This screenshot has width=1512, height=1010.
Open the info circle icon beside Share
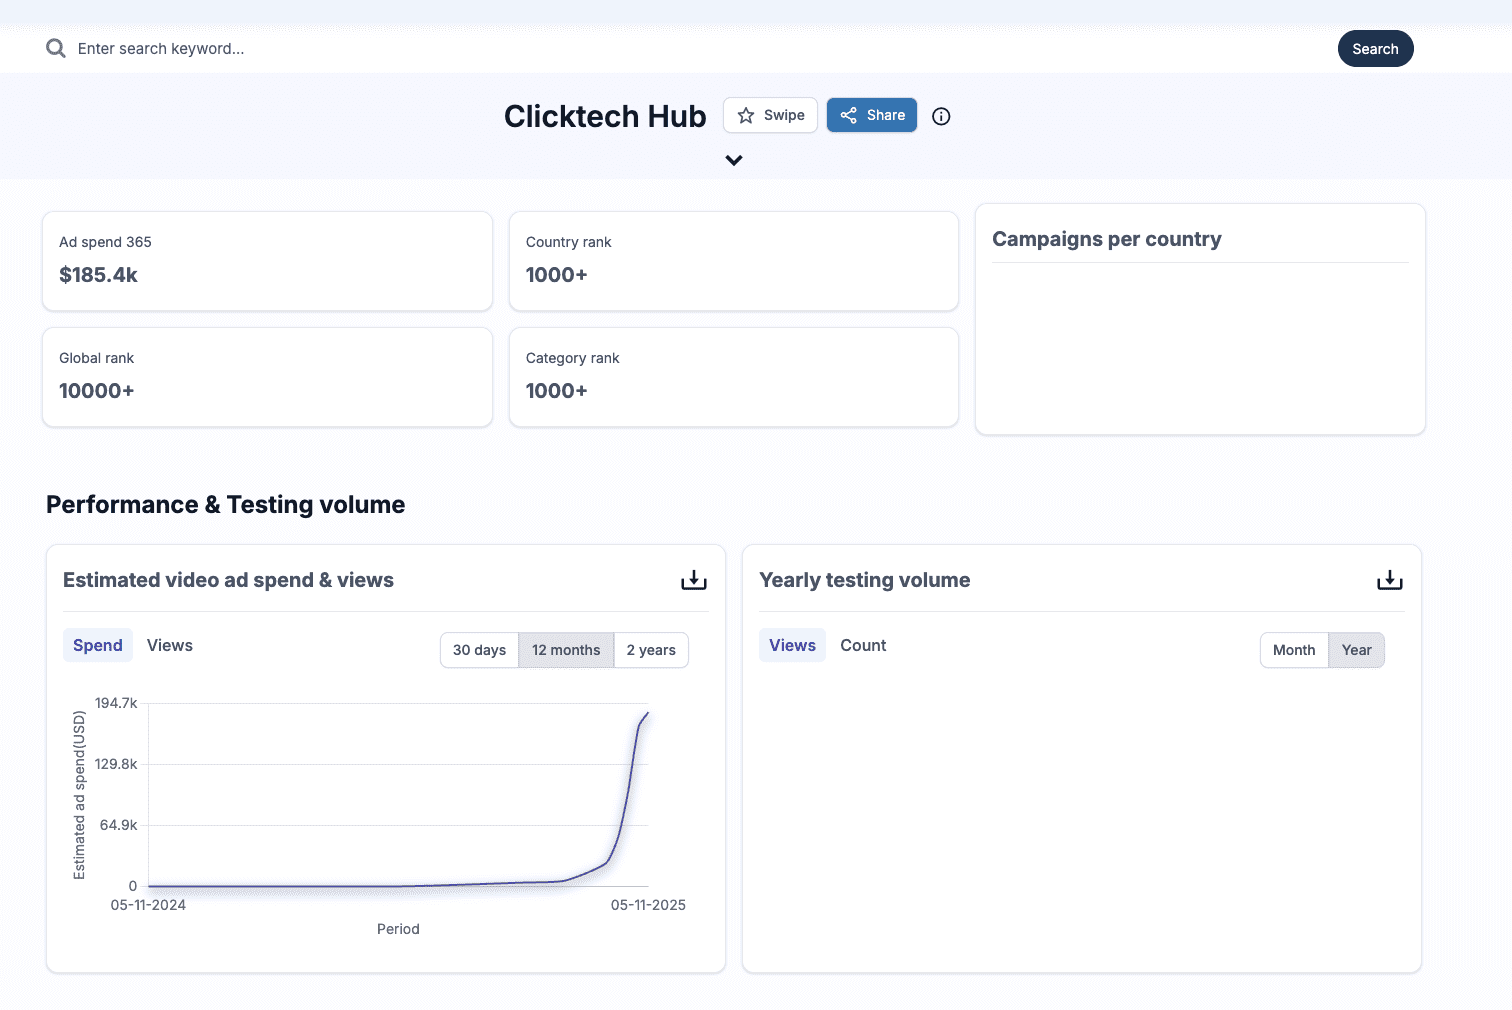[x=941, y=117]
